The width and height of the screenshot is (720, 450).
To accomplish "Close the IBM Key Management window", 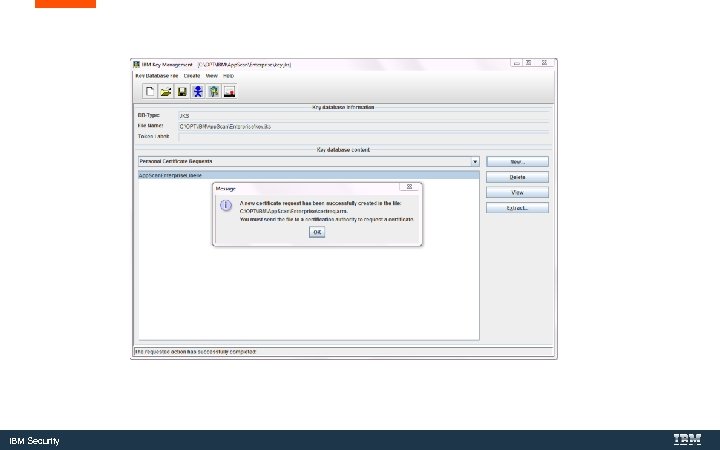I will [545, 63].
